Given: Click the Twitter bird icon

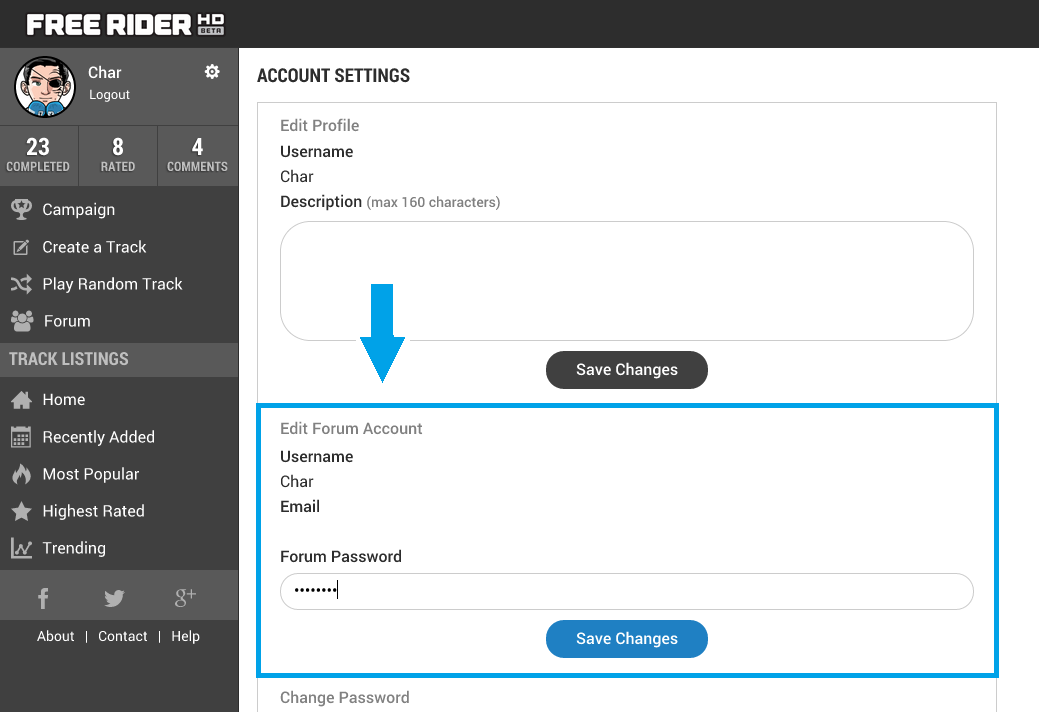Looking at the screenshot, I should tap(114, 598).
